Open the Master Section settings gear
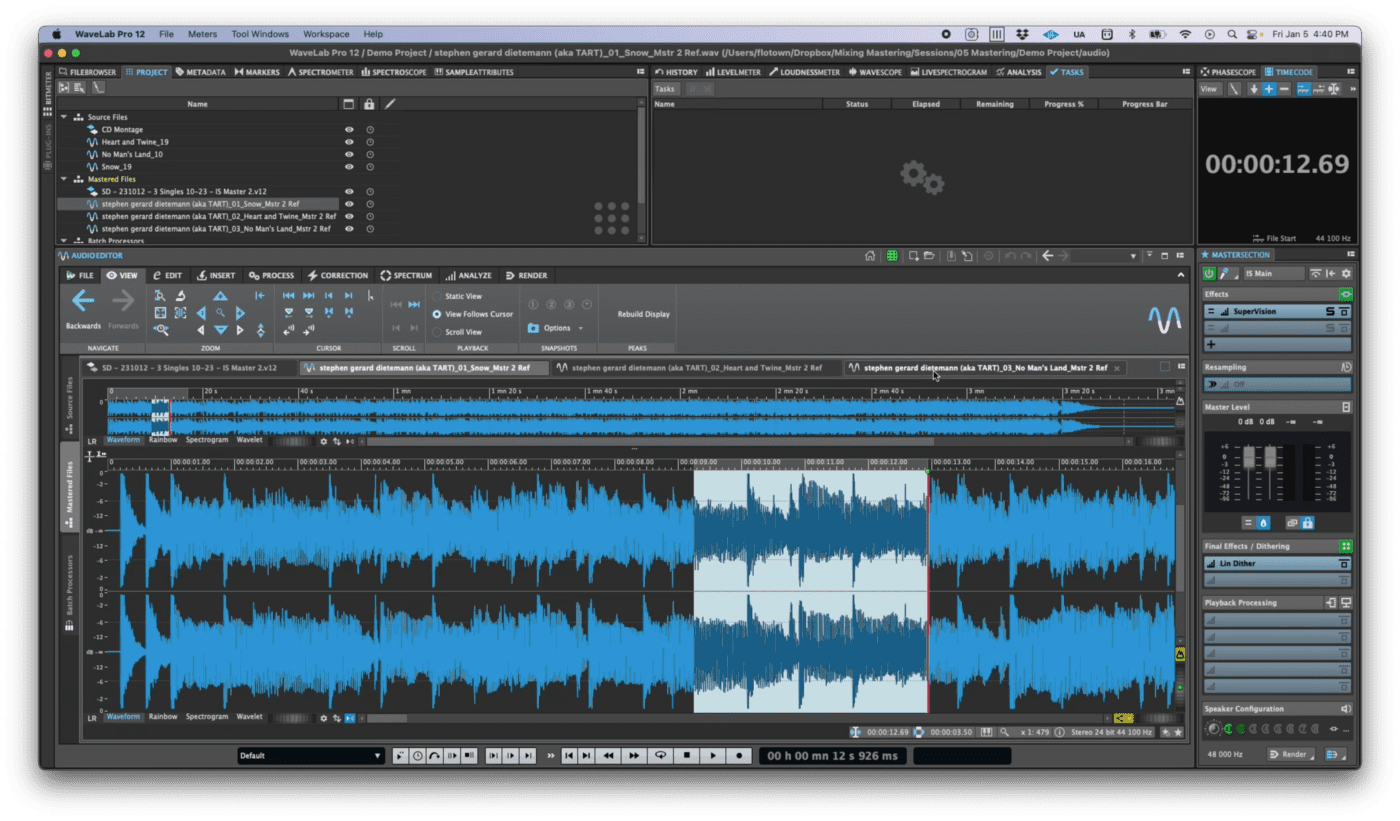This screenshot has width=1400, height=821. [x=1347, y=273]
